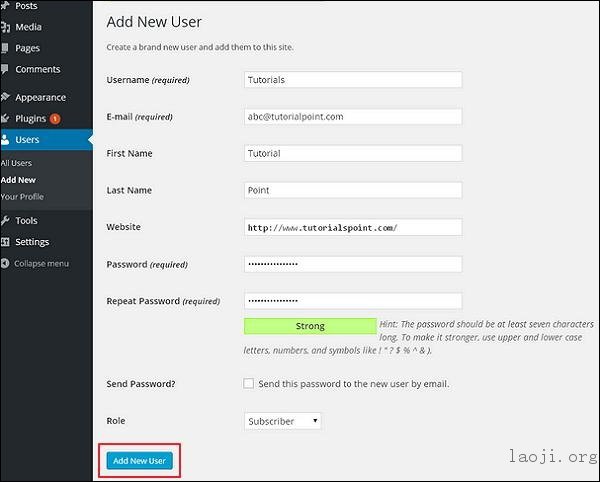
Task: Click the Plugins update count badge
Action: pyautogui.click(x=55, y=119)
